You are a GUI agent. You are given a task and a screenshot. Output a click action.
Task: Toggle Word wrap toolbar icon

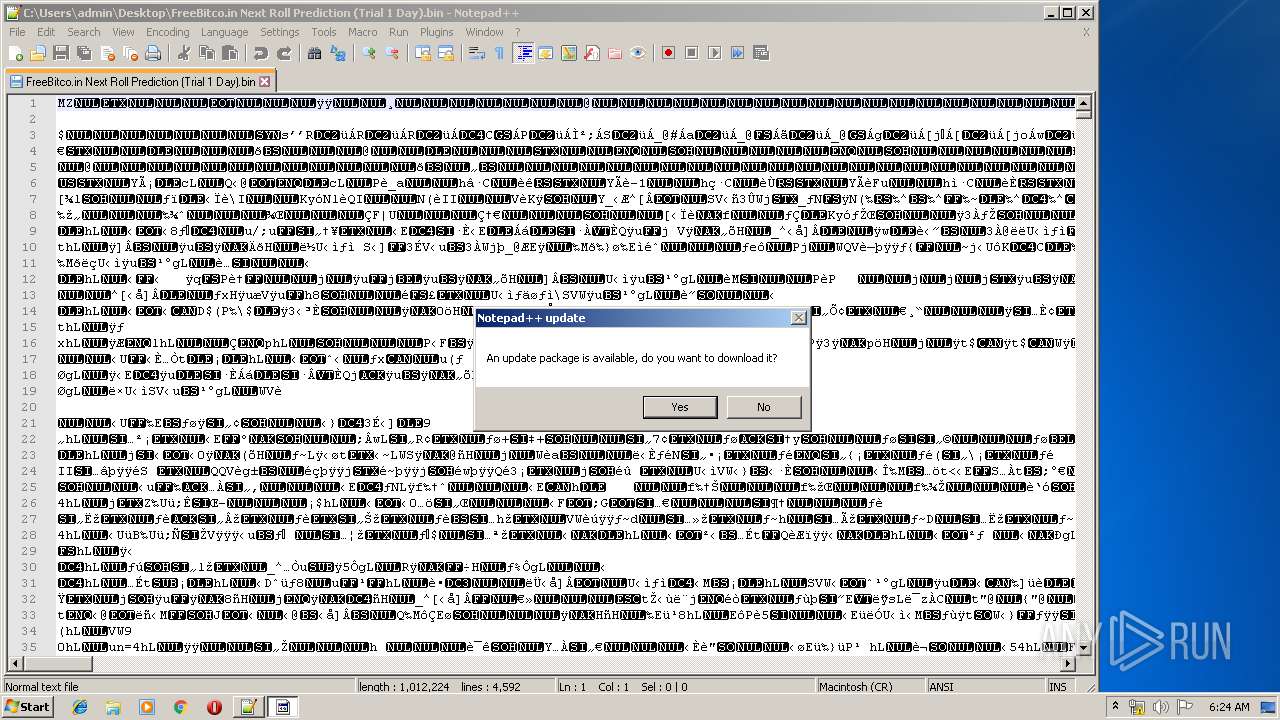pyautogui.click(x=477, y=53)
